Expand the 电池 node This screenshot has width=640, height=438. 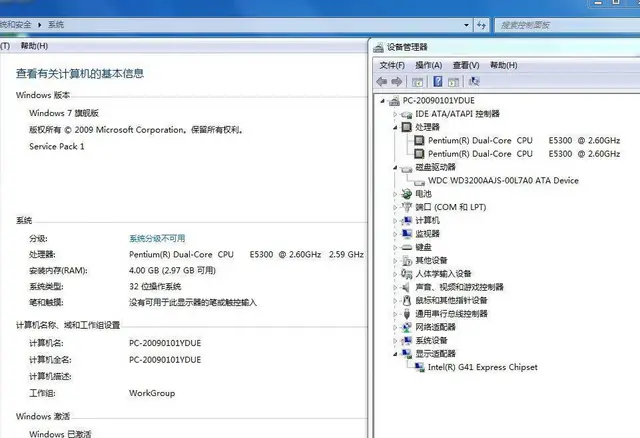tap(395, 194)
